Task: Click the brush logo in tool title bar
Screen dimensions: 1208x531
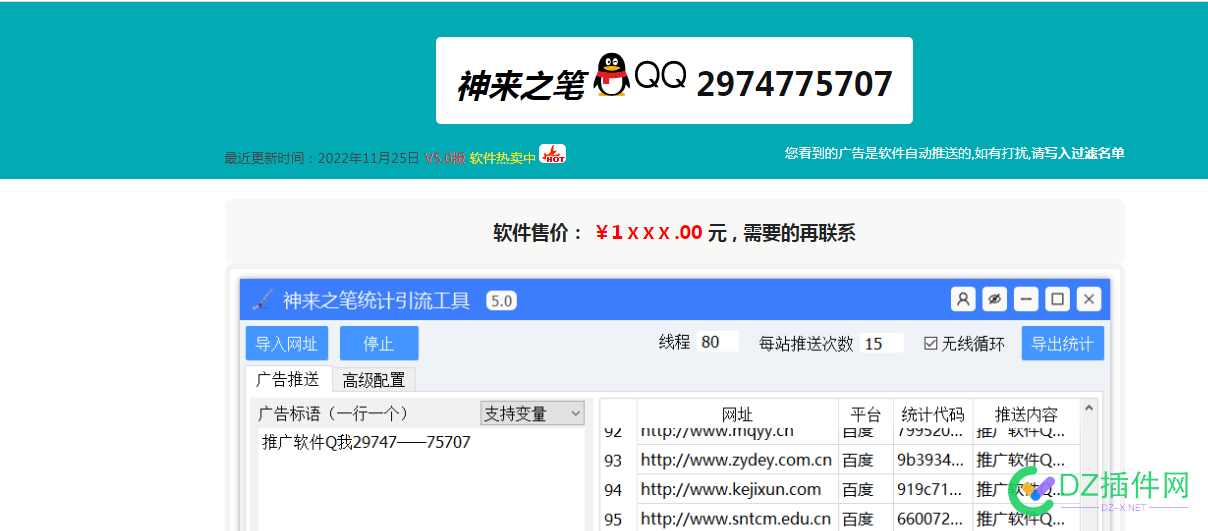Action: (262, 300)
